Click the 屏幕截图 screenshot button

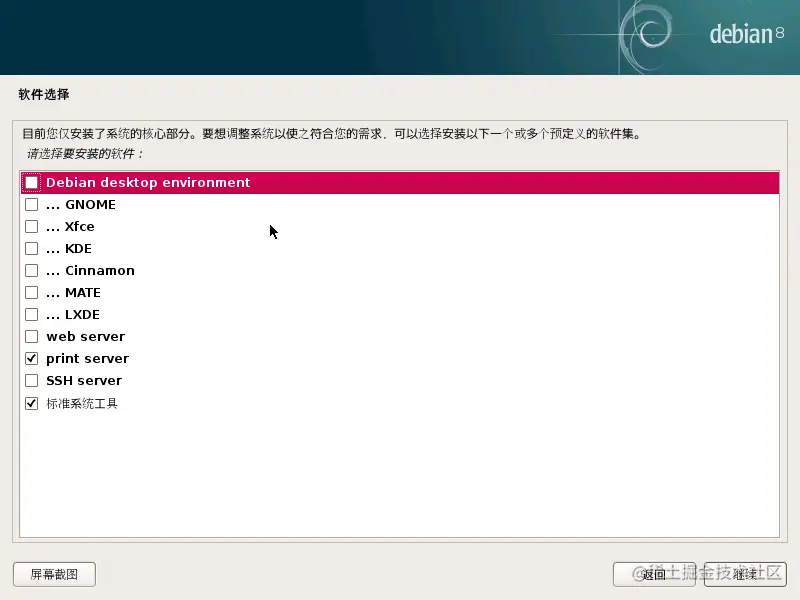(54, 574)
